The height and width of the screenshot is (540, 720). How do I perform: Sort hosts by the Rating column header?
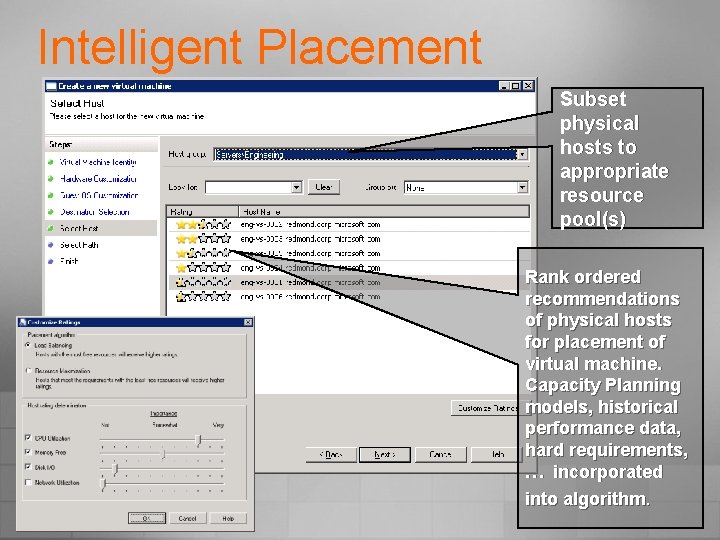(x=202, y=212)
